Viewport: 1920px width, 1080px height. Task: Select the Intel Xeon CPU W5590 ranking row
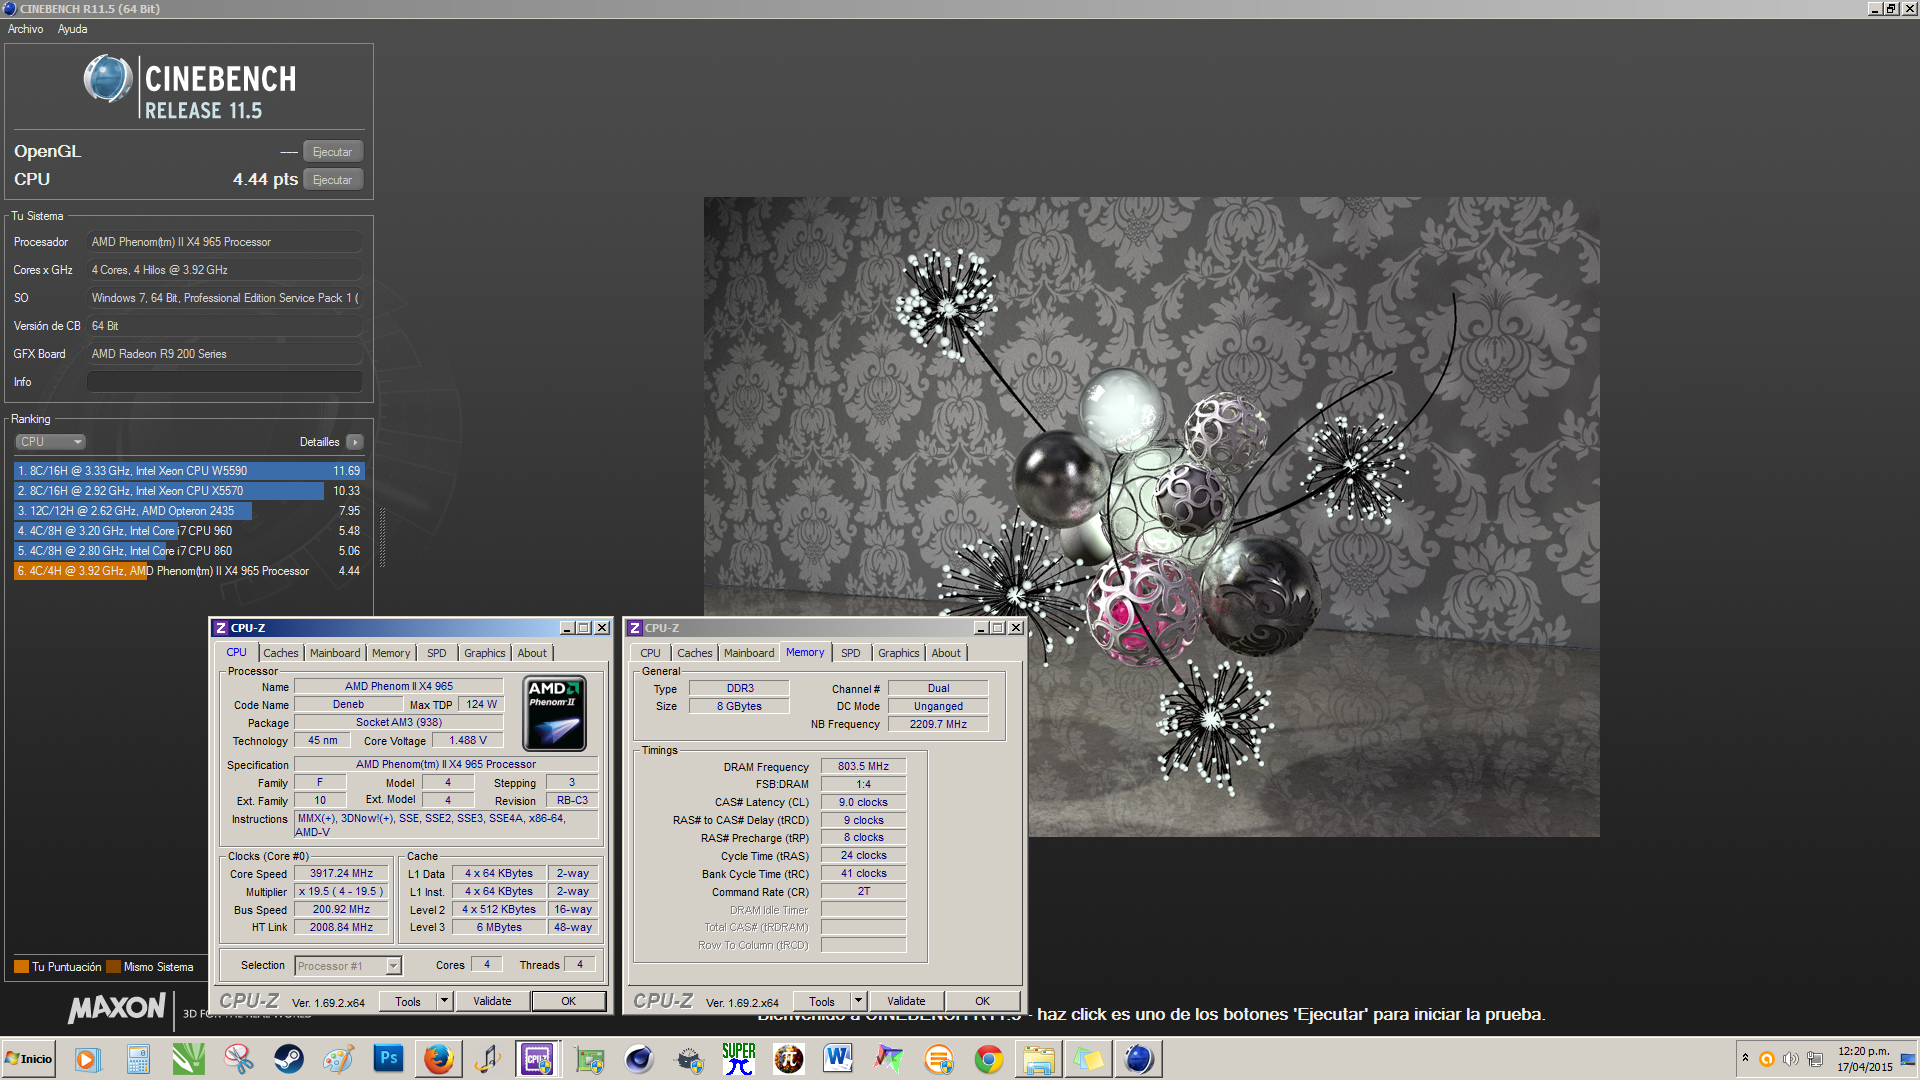(189, 471)
